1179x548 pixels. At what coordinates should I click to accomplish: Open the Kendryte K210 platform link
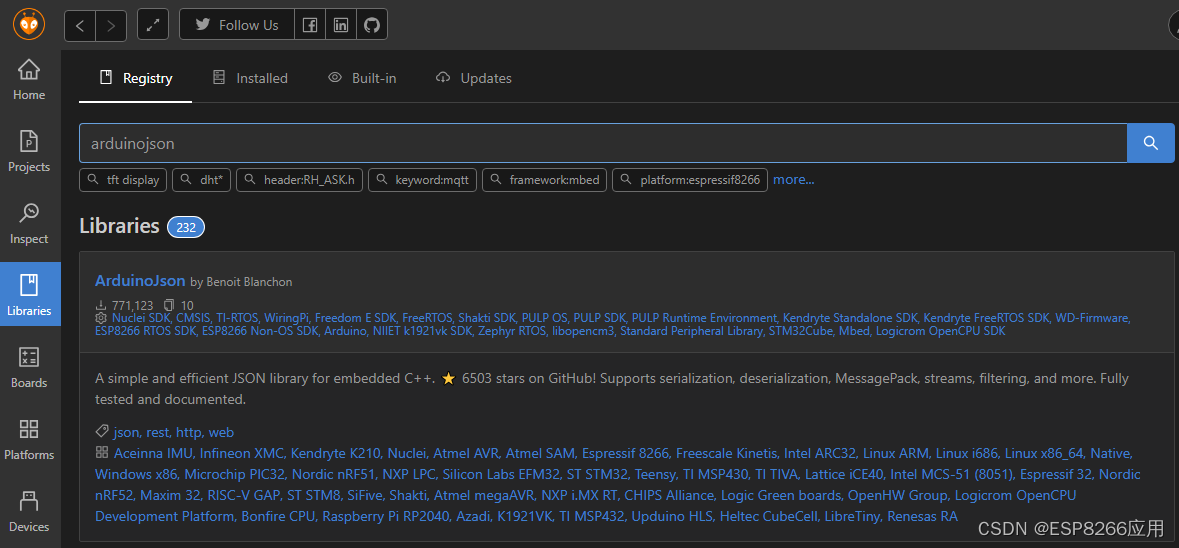pos(336,453)
